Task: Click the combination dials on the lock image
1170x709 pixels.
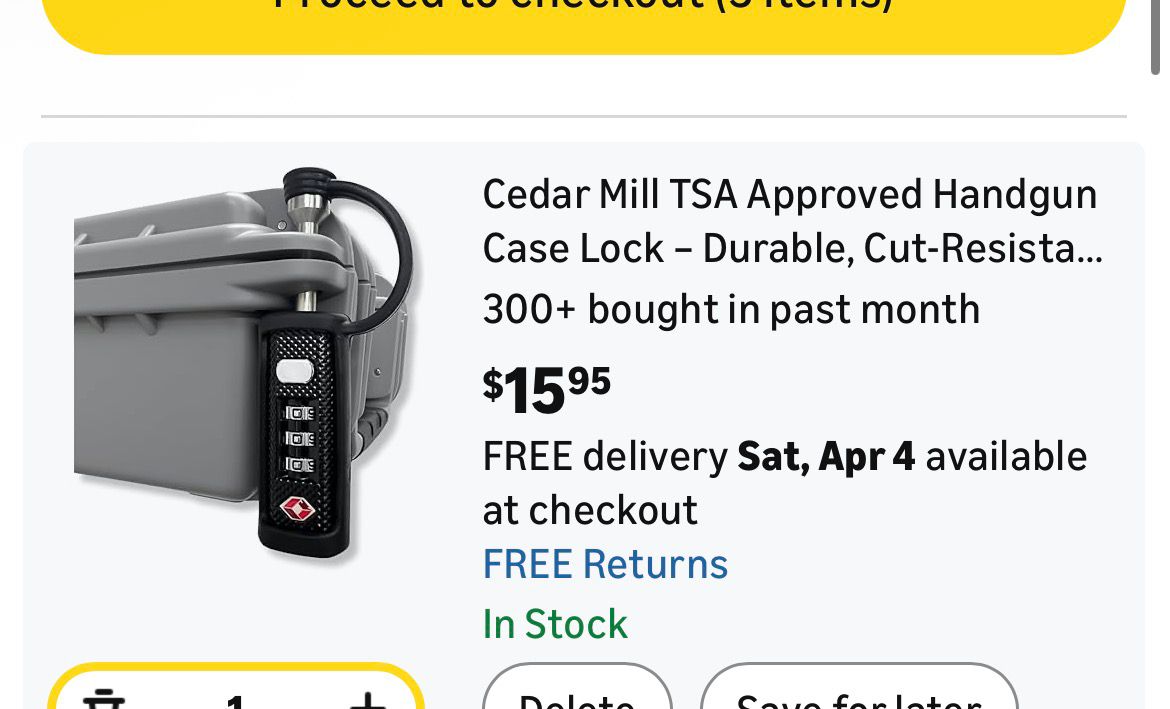Action: (x=299, y=438)
